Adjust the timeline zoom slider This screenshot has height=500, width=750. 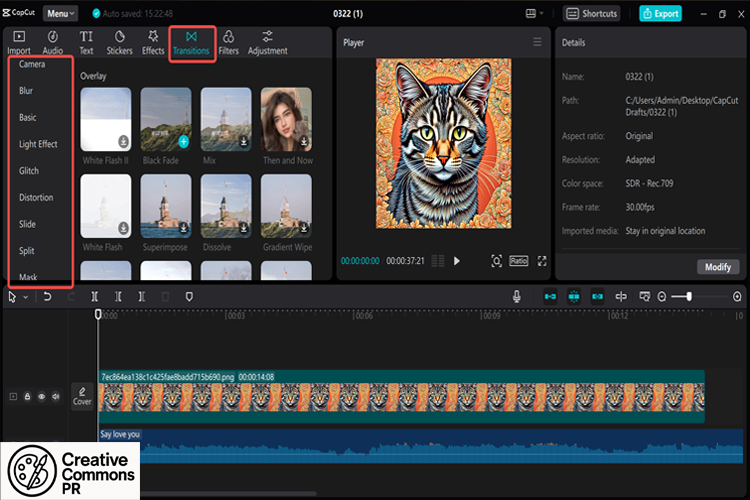click(689, 297)
